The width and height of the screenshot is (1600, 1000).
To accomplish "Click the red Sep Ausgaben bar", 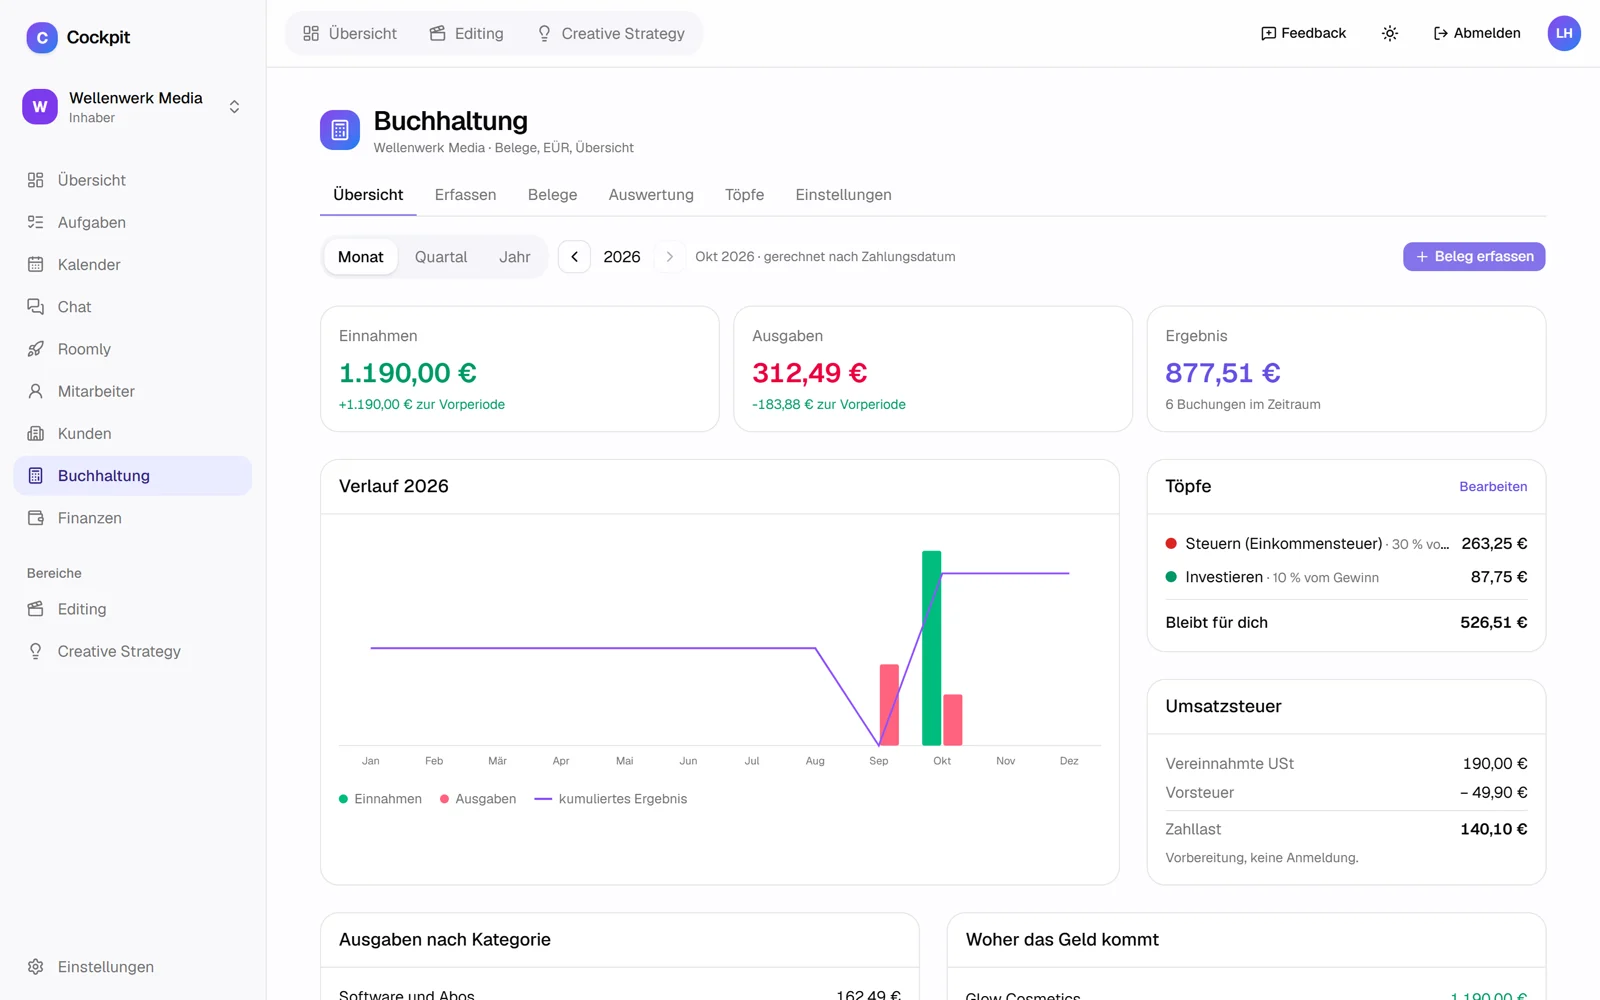I will point(889,705).
